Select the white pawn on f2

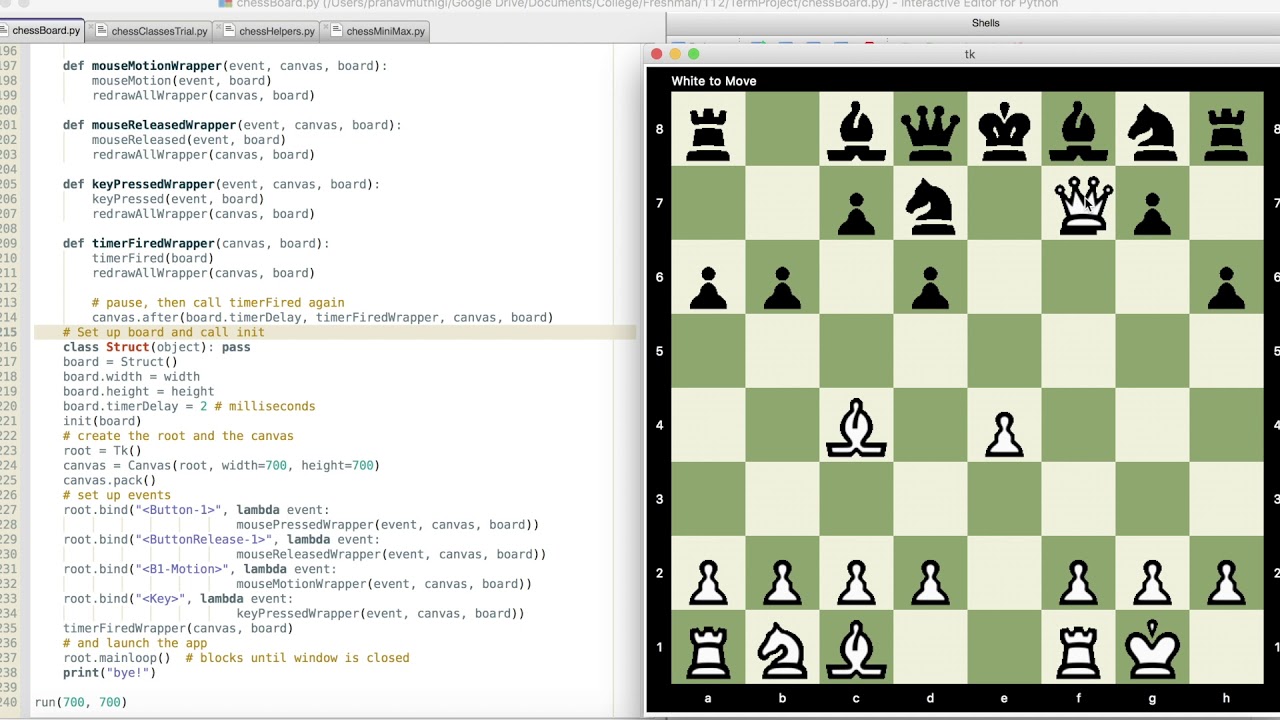point(1078,583)
